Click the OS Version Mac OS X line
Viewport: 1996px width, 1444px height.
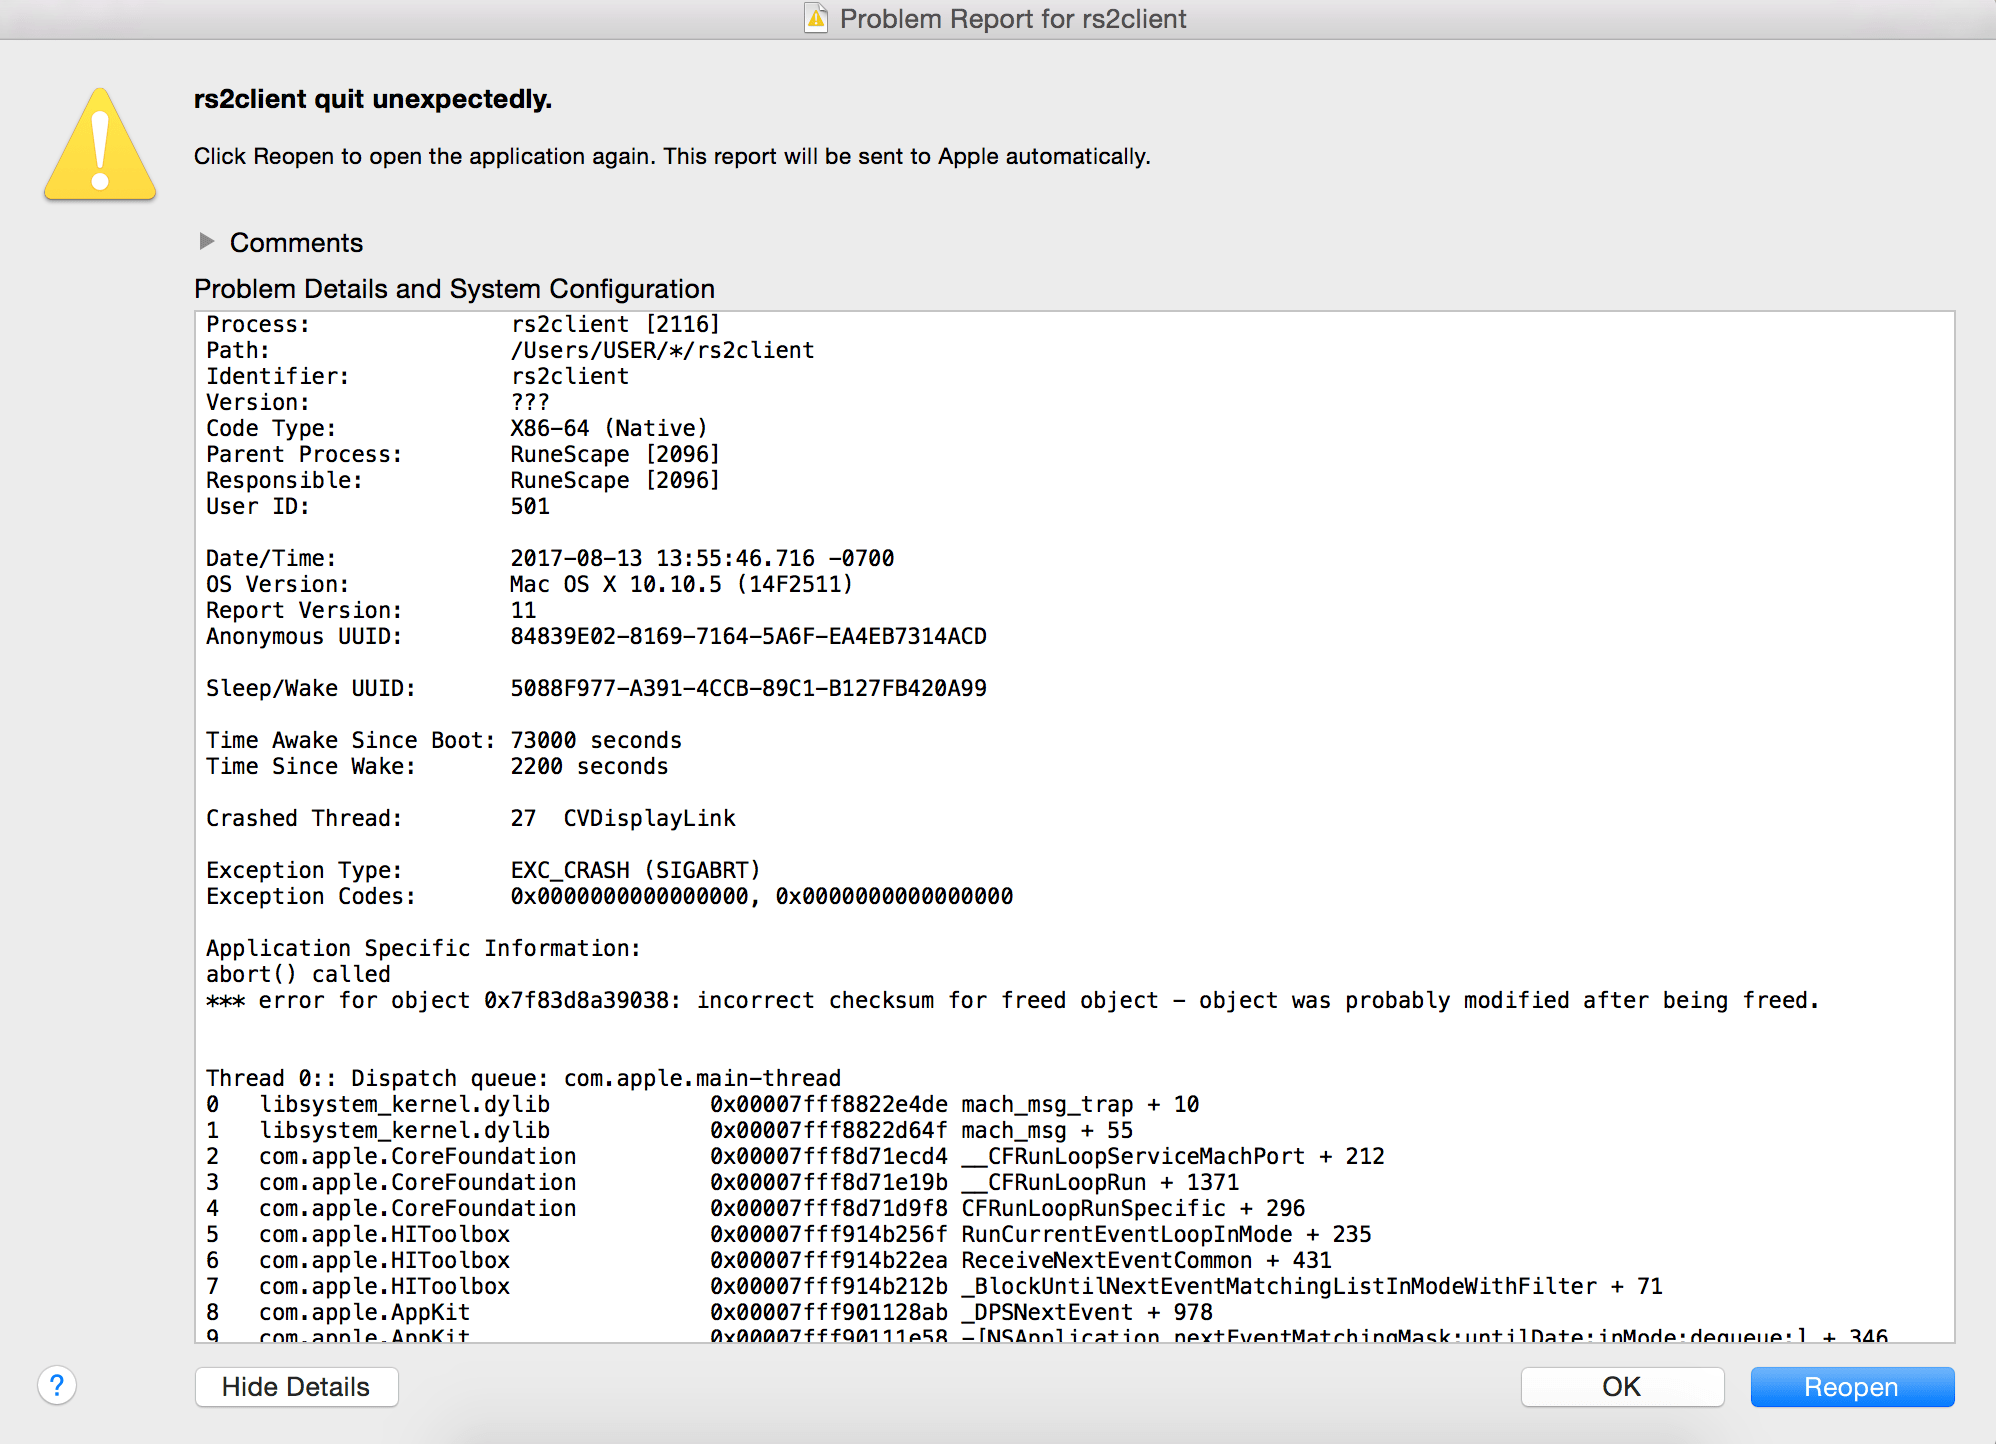point(529,584)
